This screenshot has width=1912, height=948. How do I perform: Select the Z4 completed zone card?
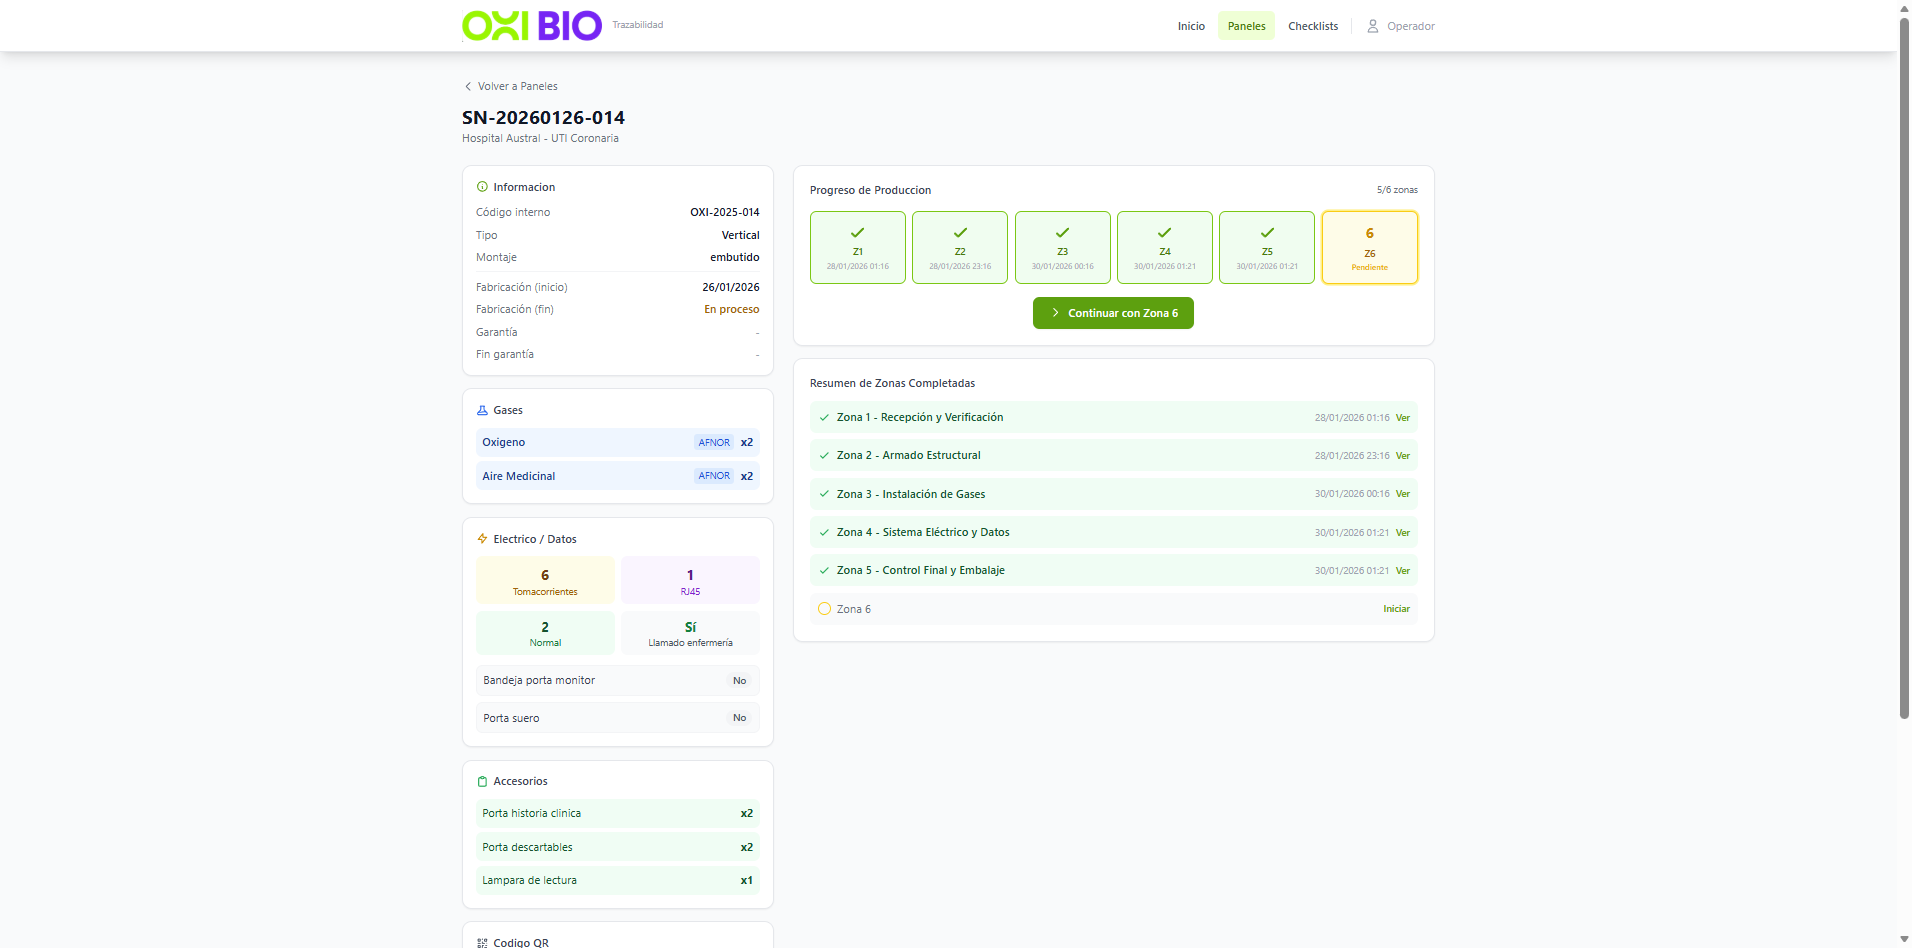point(1165,248)
